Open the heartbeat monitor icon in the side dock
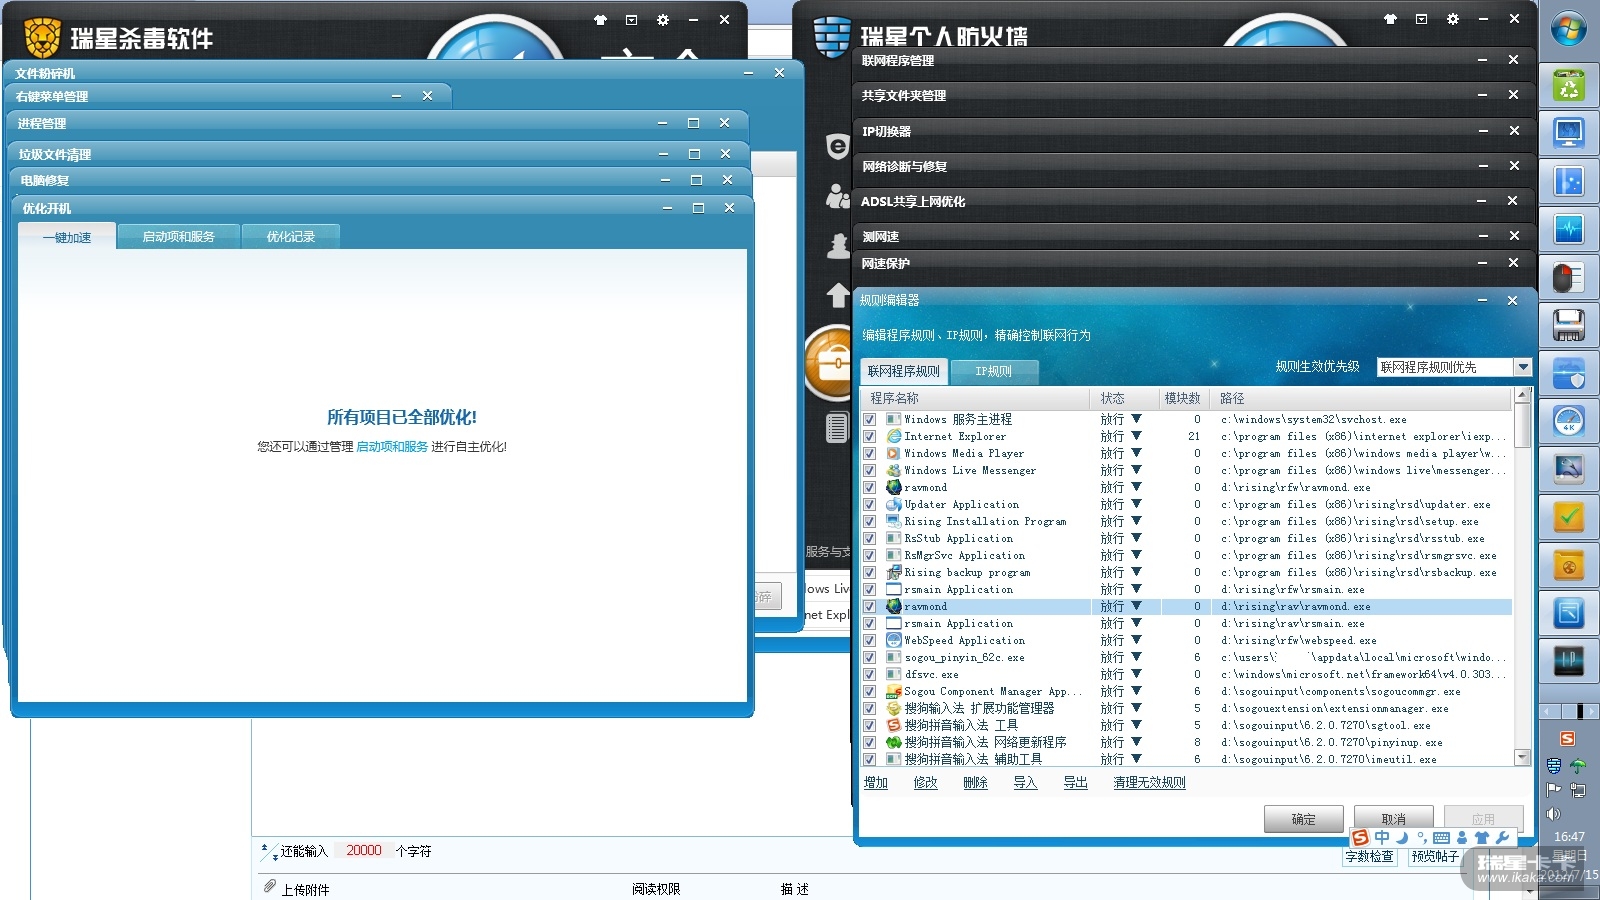 coord(1568,229)
